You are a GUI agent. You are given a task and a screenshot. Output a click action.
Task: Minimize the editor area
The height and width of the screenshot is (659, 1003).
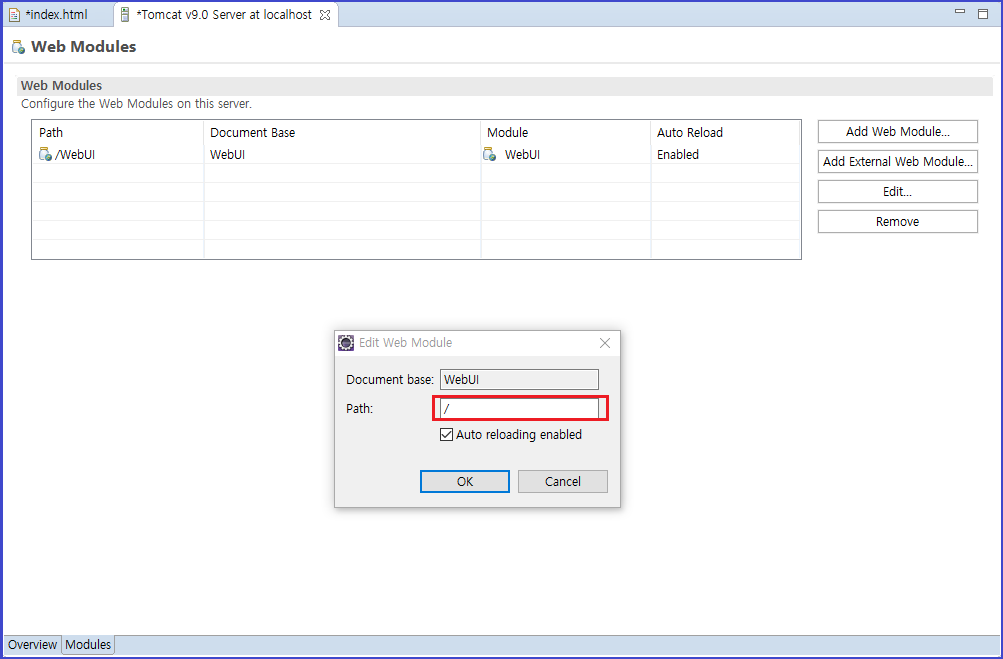(960, 12)
